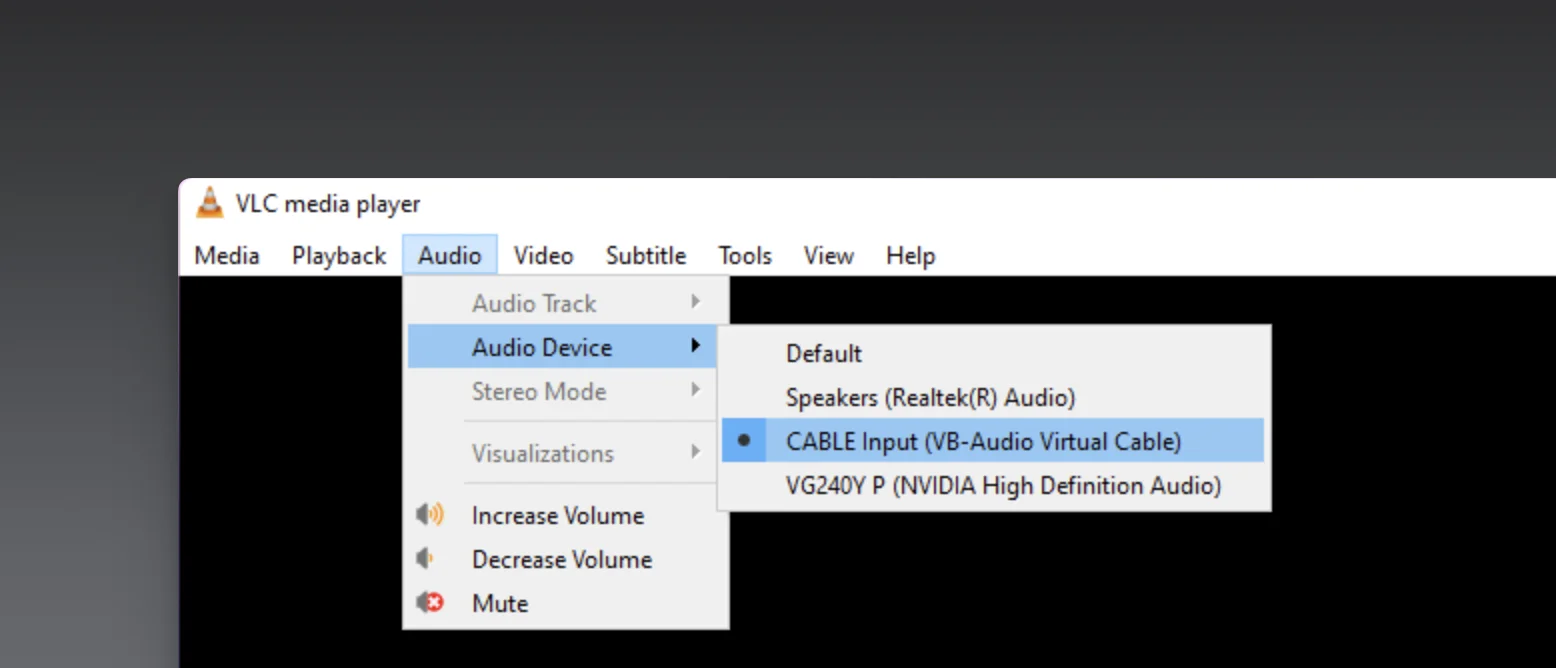
Task: Click the Mute red cross speaker icon
Action: [430, 603]
